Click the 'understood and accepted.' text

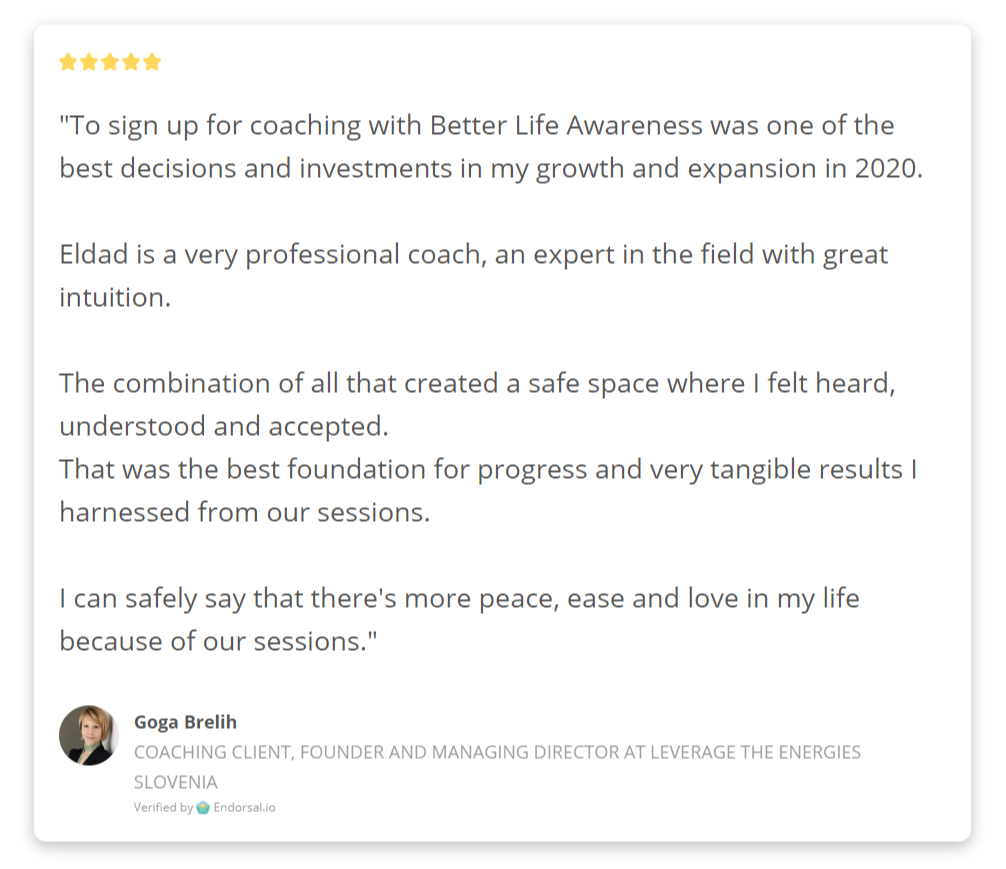tap(224, 427)
